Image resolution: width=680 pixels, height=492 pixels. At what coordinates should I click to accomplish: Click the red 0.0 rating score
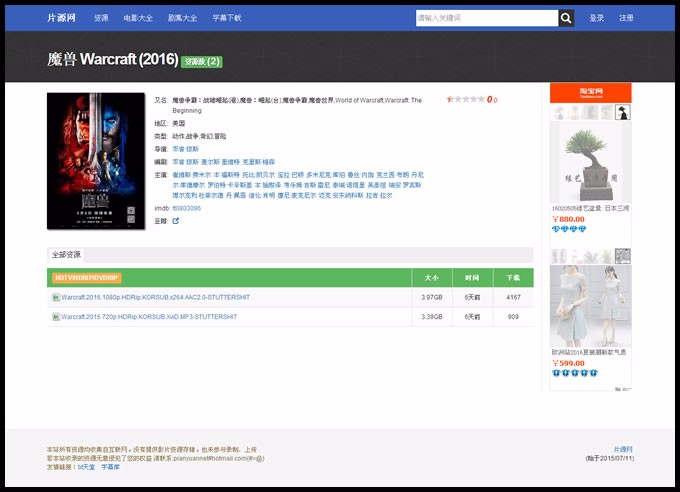[x=492, y=99]
